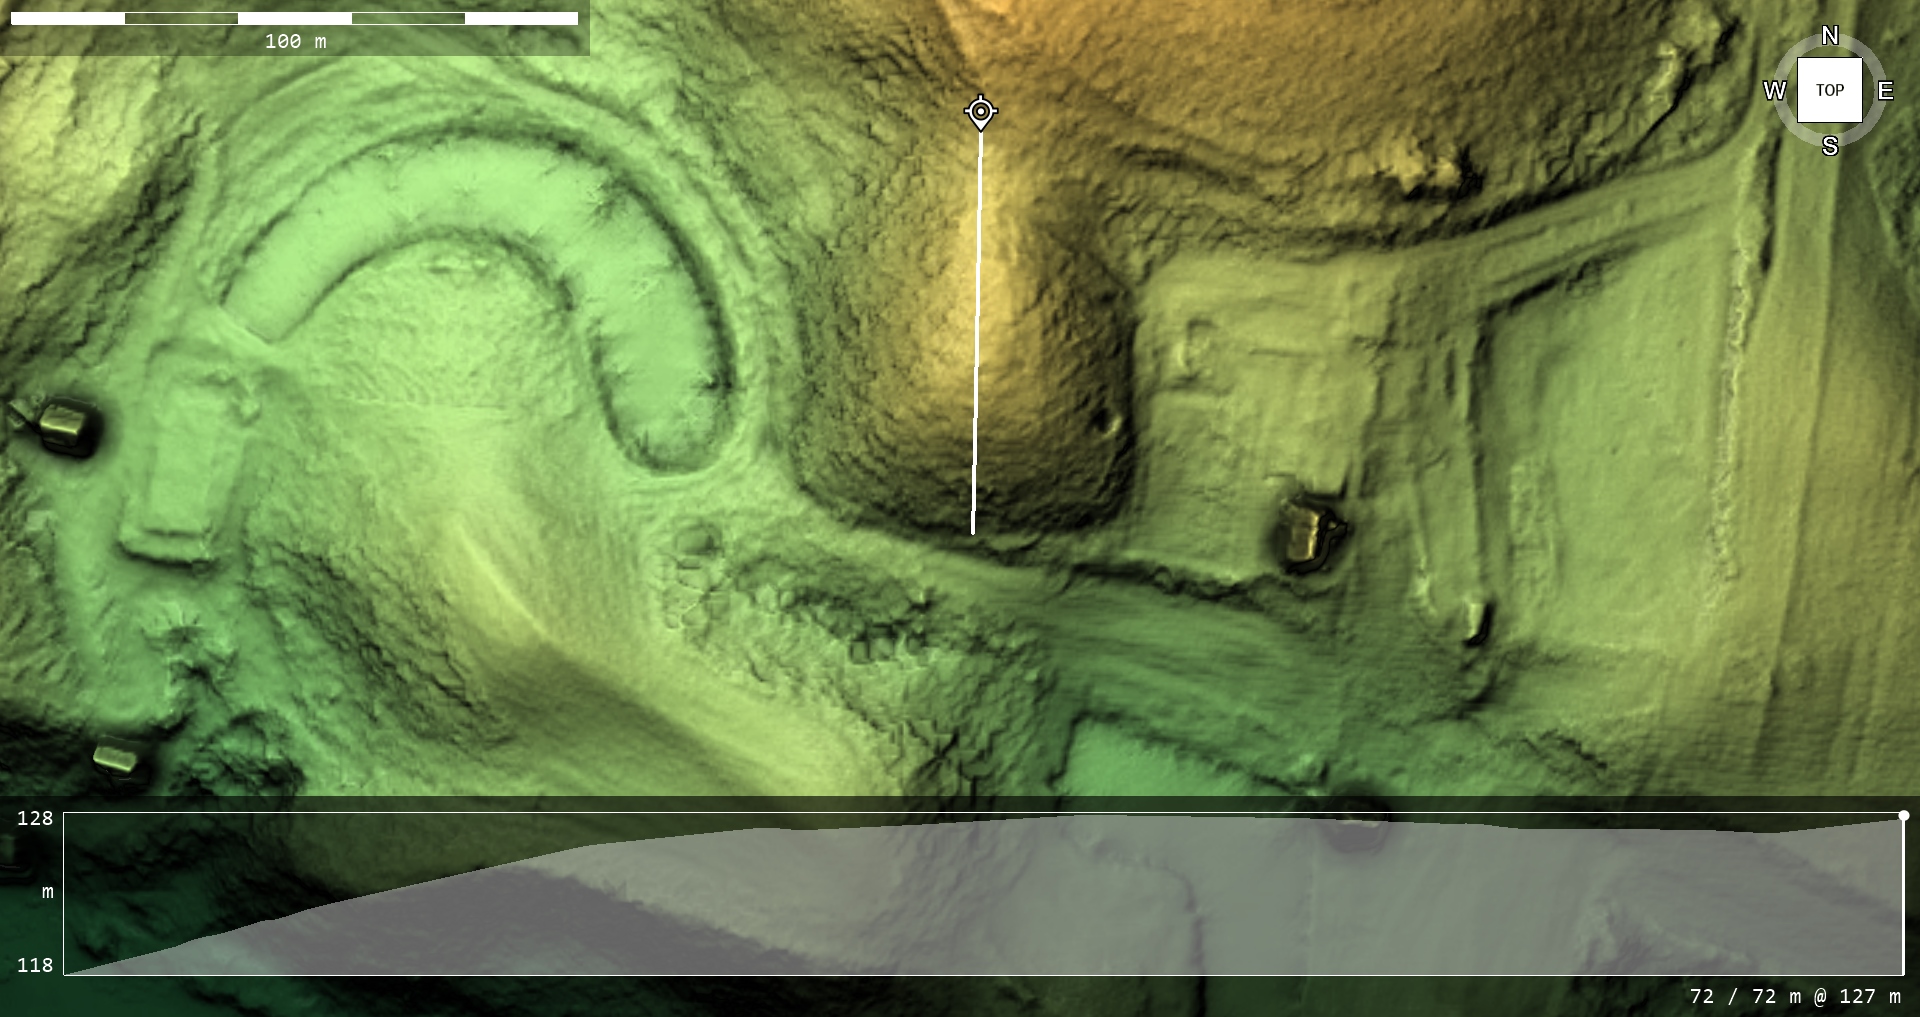Click the first white segment of the scale bar

67,18
